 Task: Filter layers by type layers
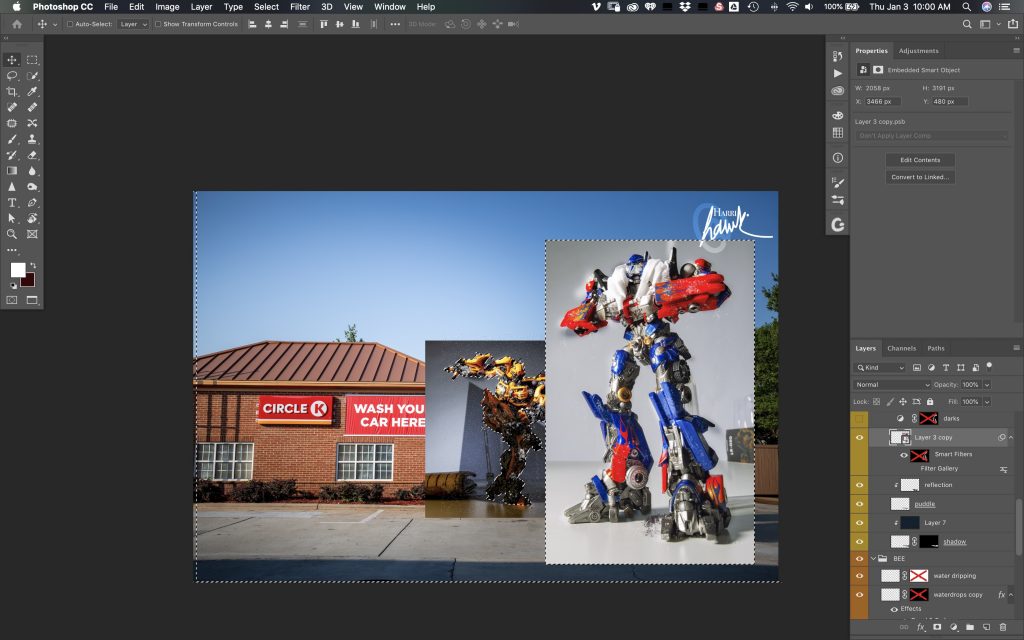coord(946,368)
